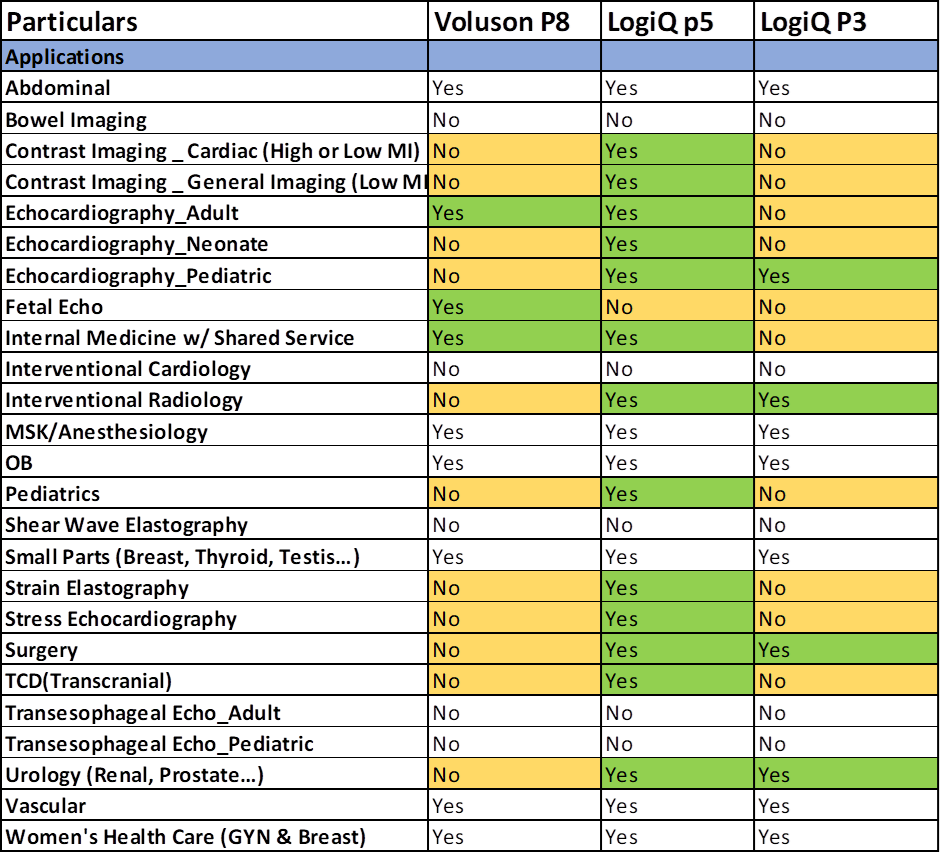The width and height of the screenshot is (940, 853).
Task: Click green Voluson P8 cell for Echocardiography_Adult
Action: pos(514,213)
